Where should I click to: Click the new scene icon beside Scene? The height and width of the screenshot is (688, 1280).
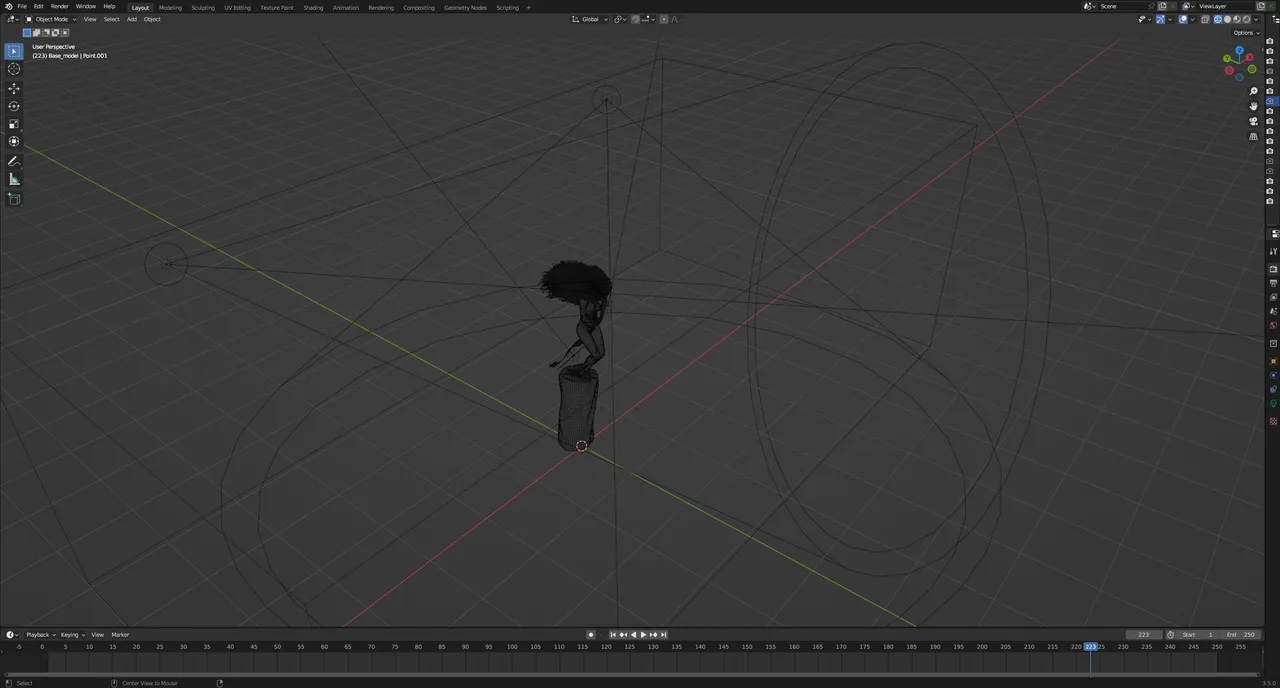click(1162, 6)
